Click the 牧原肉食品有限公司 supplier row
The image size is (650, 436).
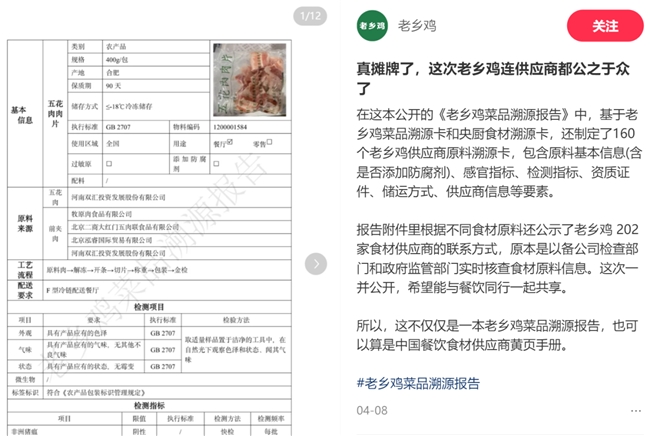tap(179, 214)
